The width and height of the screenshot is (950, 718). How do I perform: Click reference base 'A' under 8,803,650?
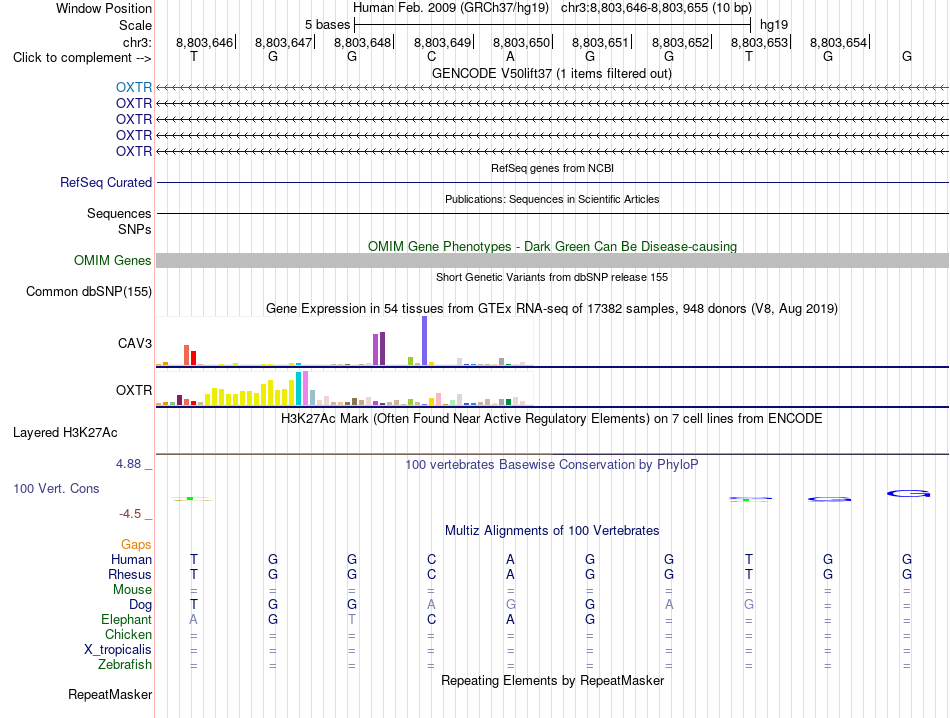(510, 56)
